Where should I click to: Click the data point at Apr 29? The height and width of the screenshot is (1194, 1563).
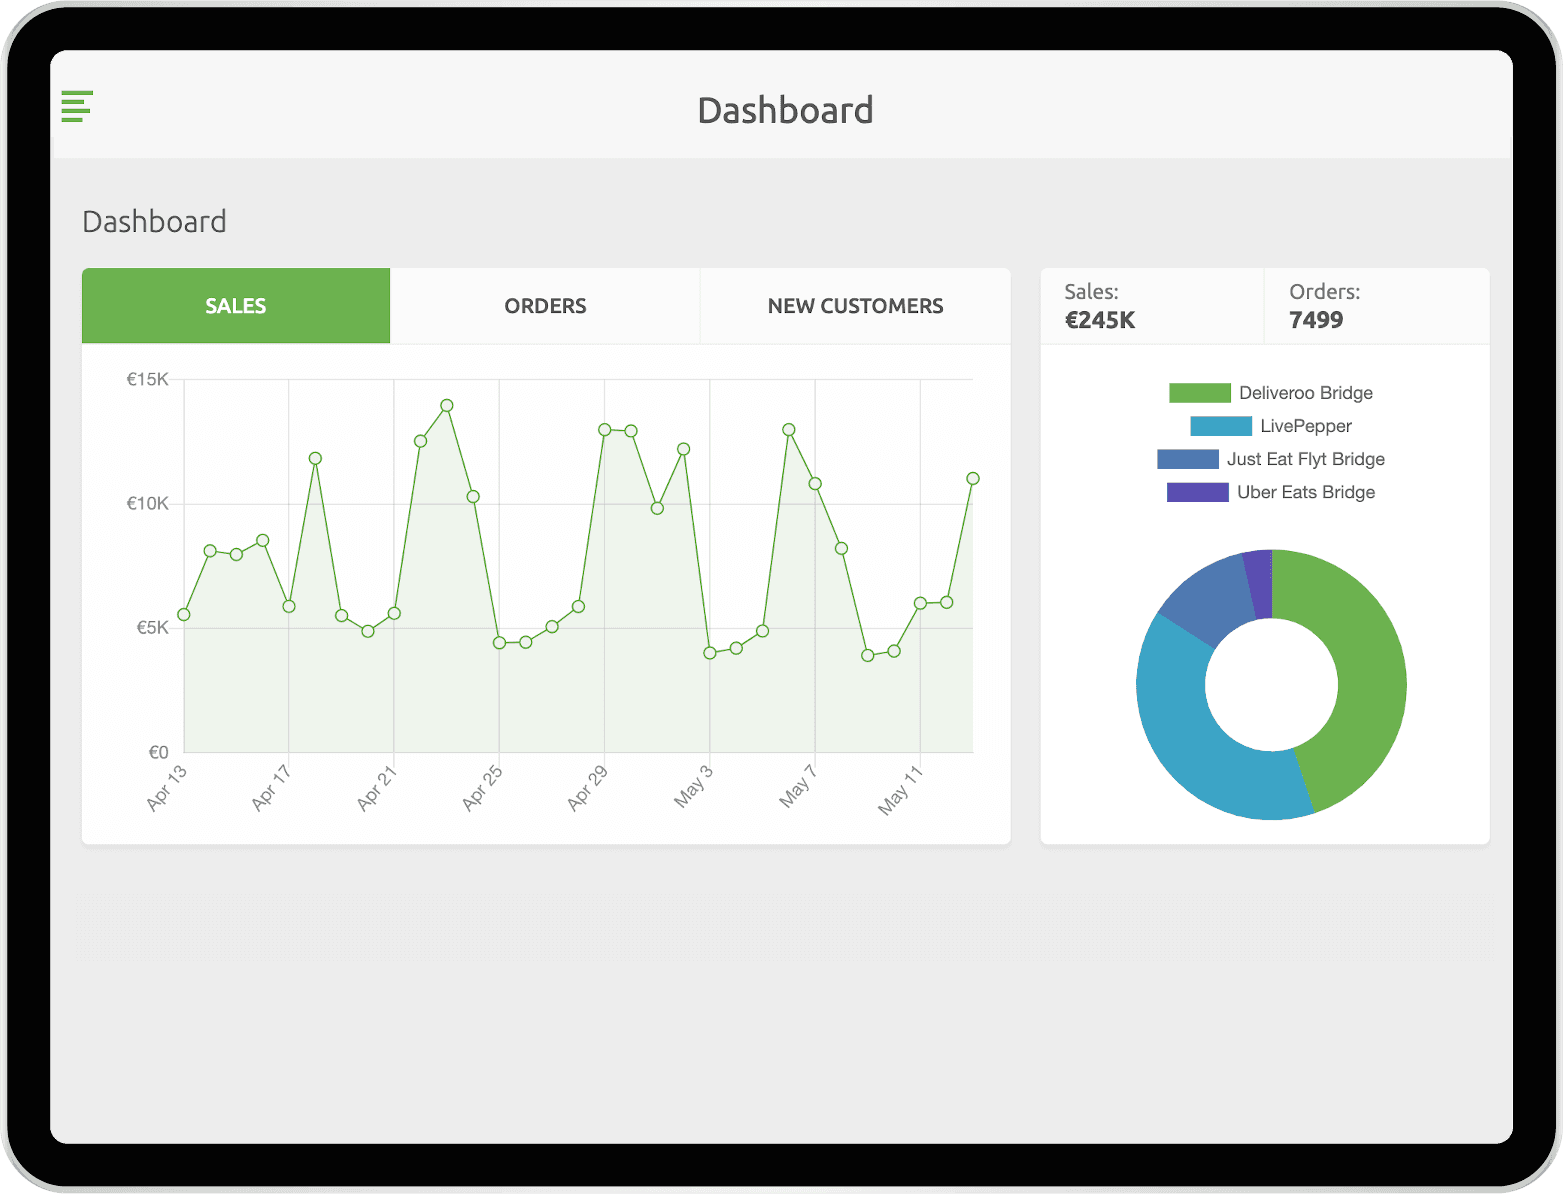pyautogui.click(x=605, y=430)
